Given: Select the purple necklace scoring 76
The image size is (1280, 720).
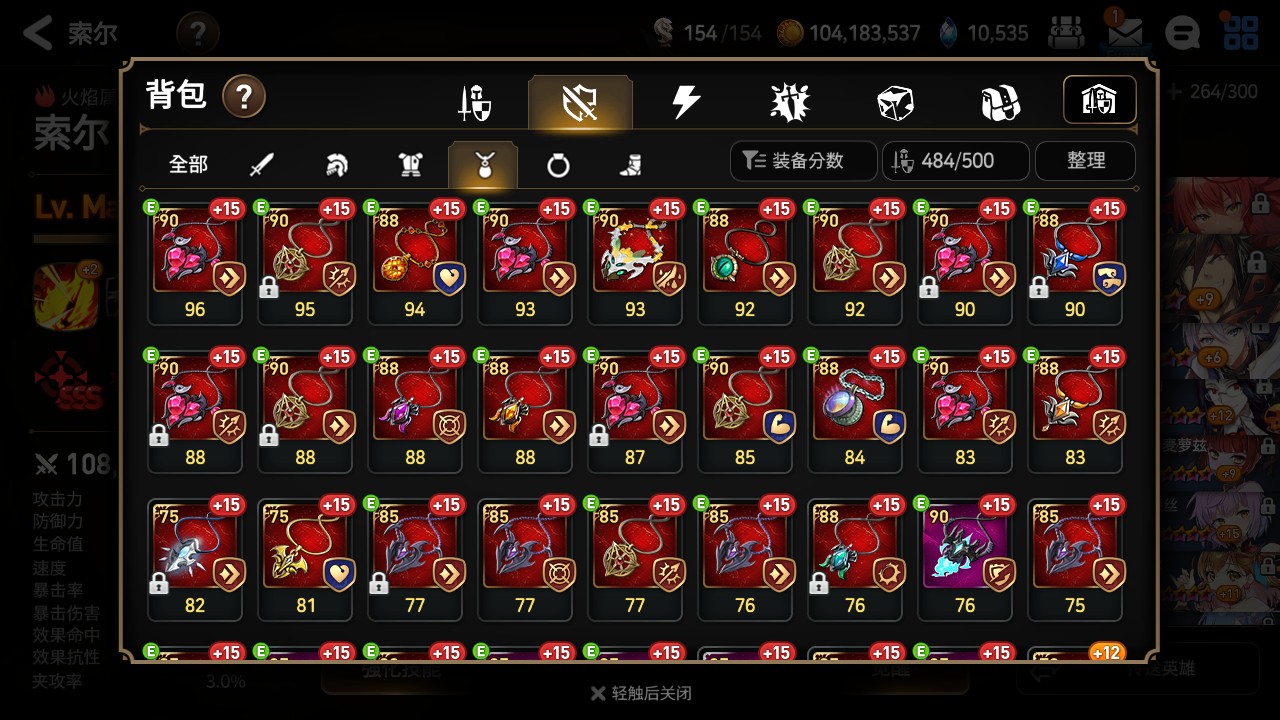Looking at the screenshot, I should tap(965, 558).
